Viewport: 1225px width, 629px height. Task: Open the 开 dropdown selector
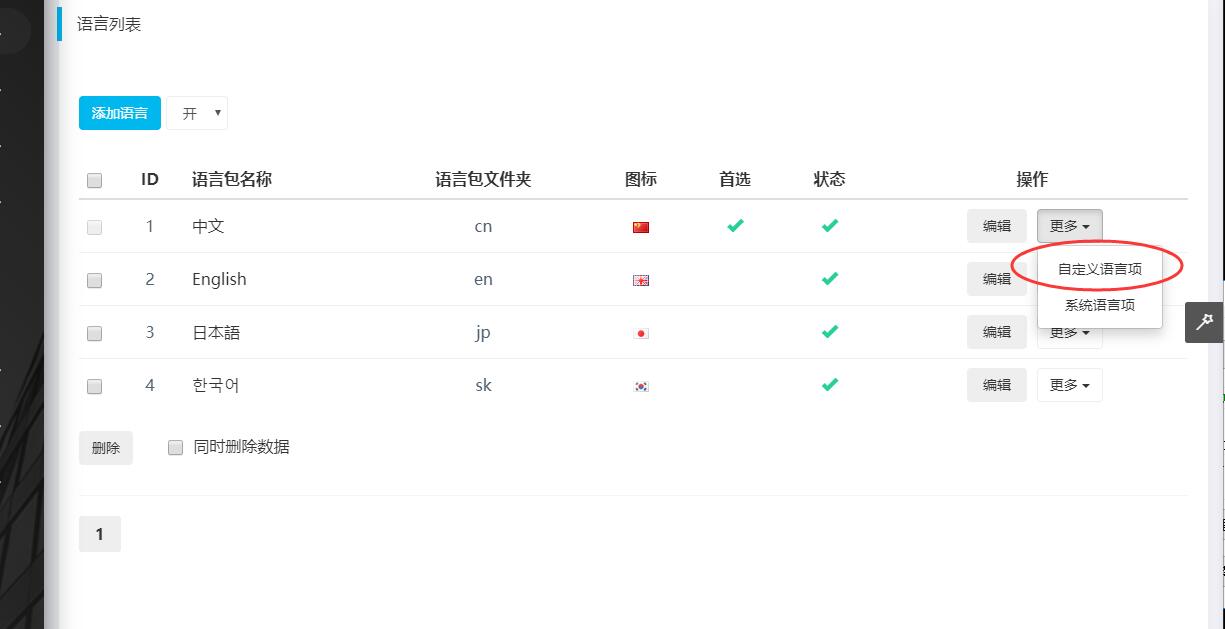pyautogui.click(x=198, y=114)
